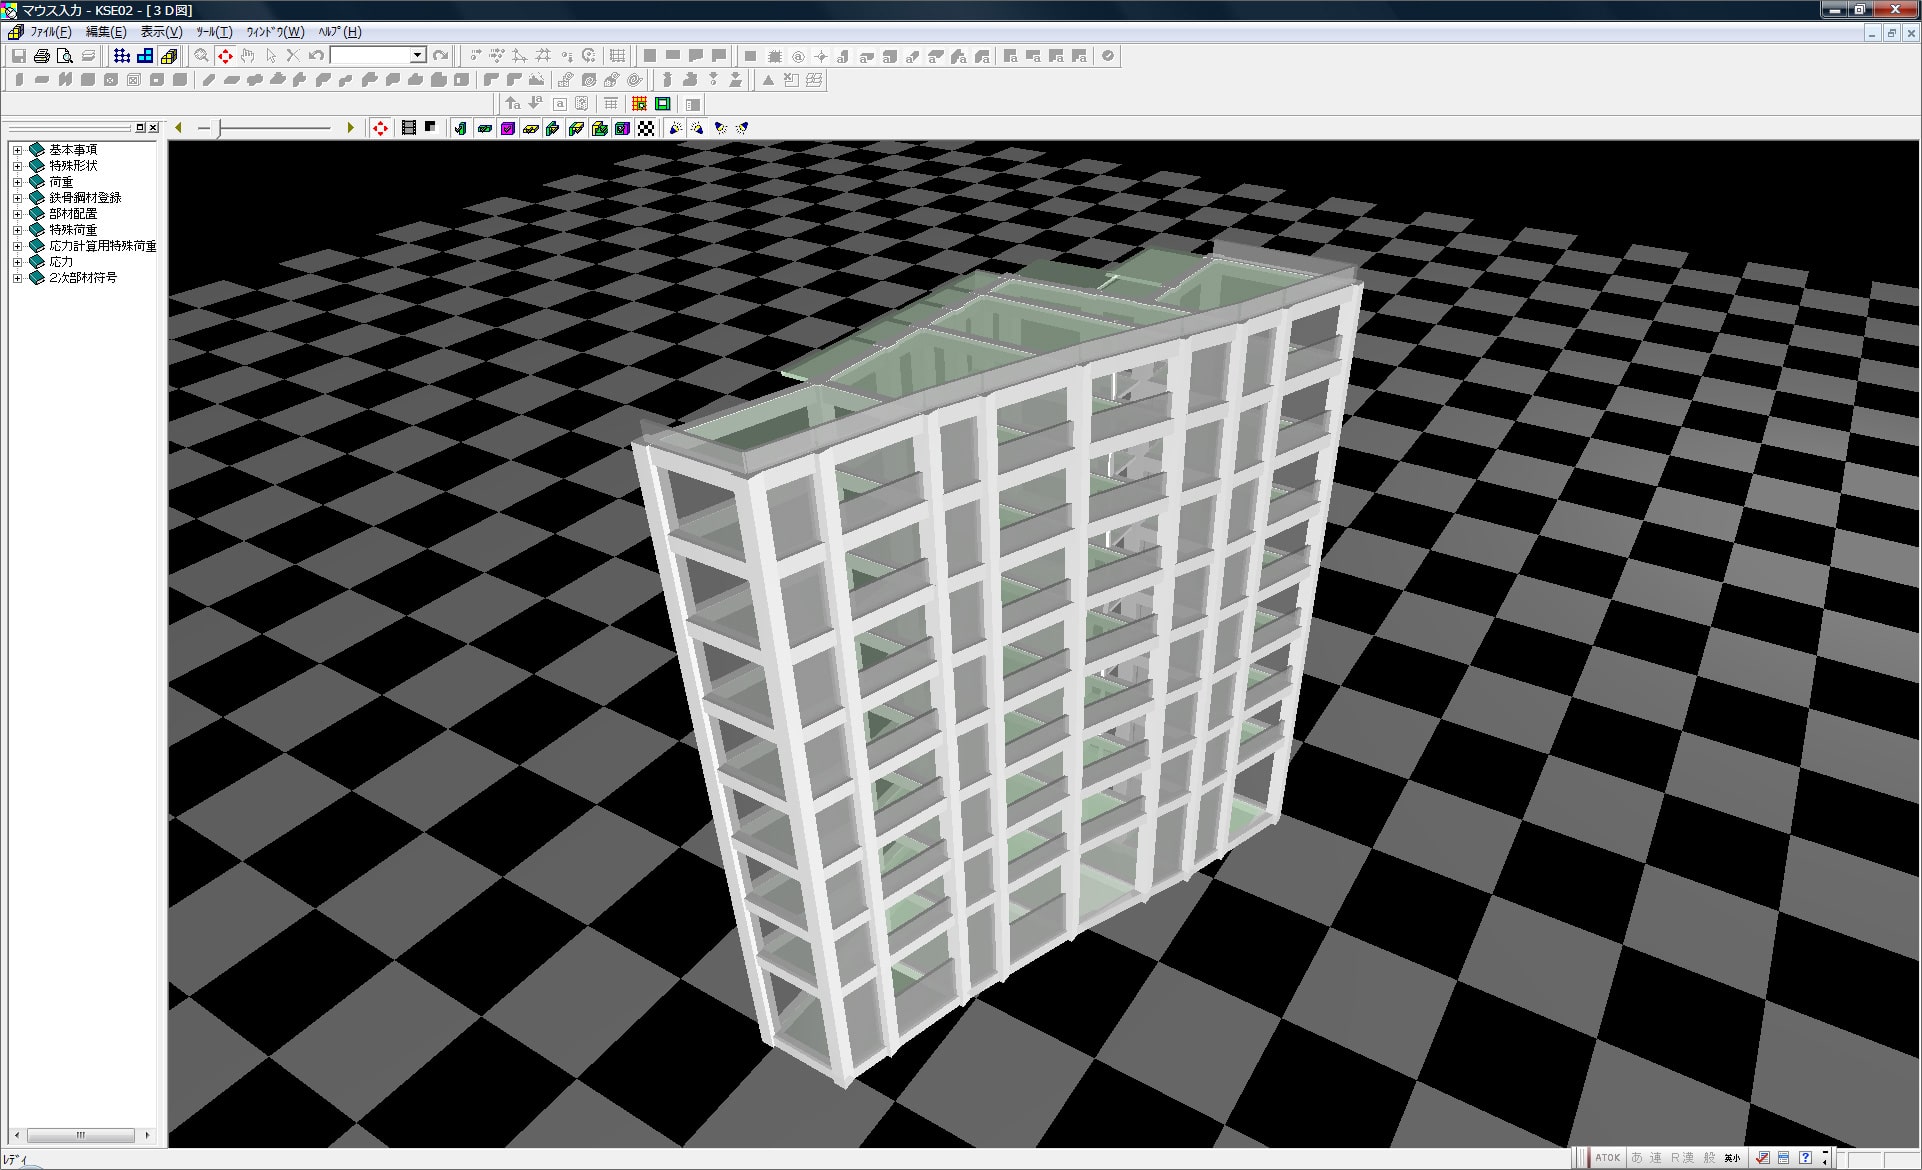
Task: Click the red four-arrow pan icon in the top toolbar
Action: [x=225, y=56]
